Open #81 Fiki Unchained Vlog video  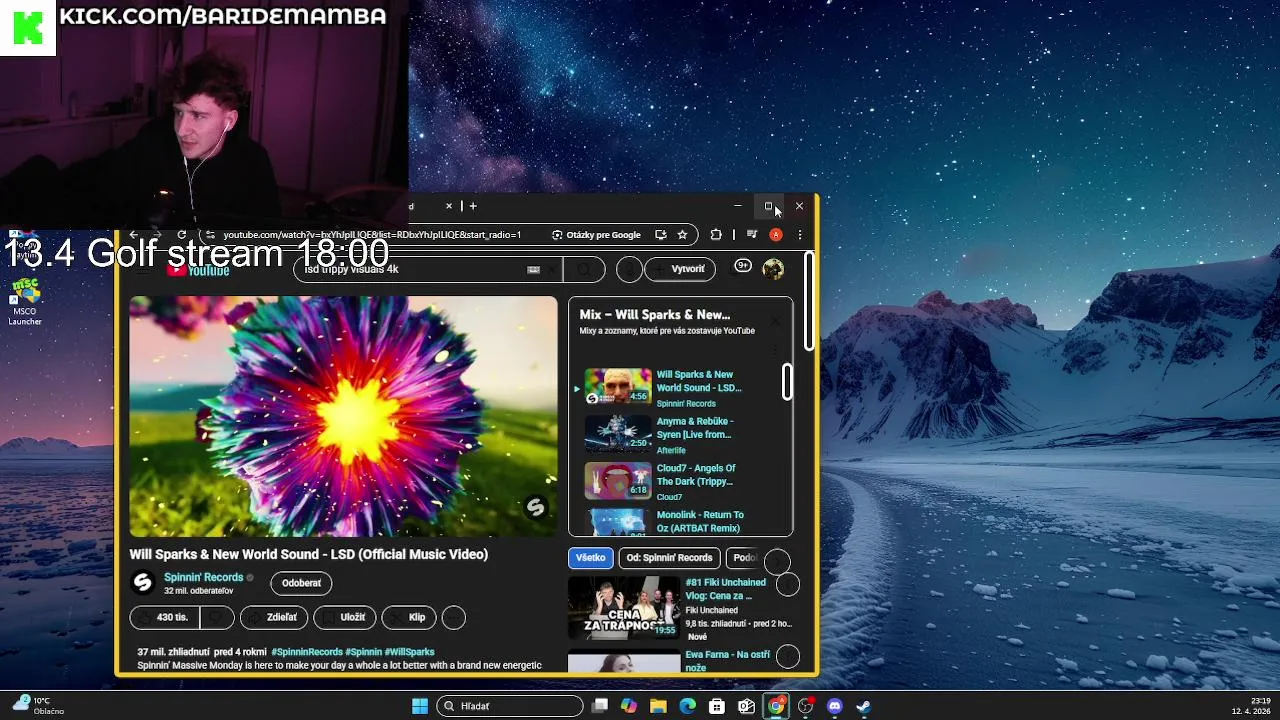(725, 588)
